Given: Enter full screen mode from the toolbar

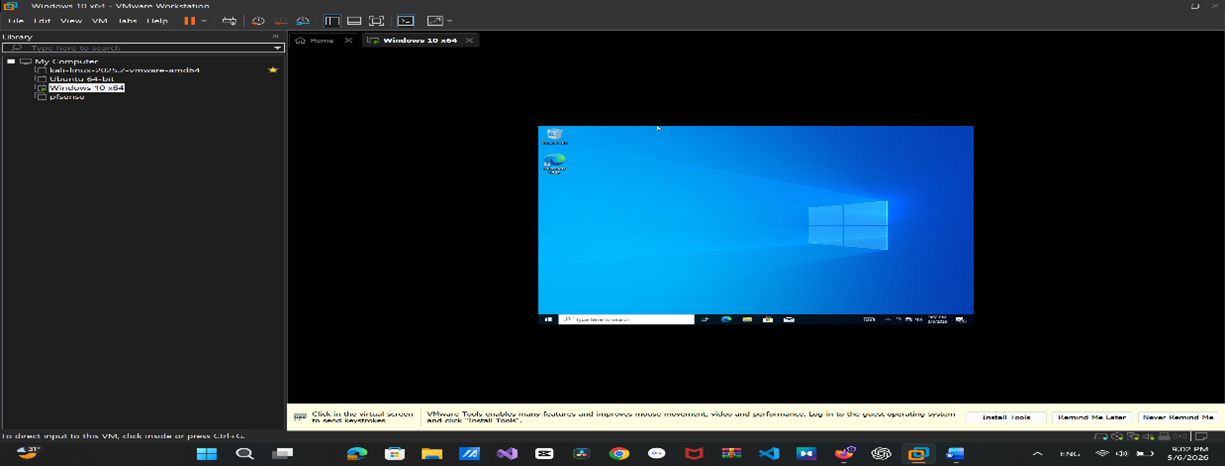Looking at the screenshot, I should pyautogui.click(x=376, y=20).
